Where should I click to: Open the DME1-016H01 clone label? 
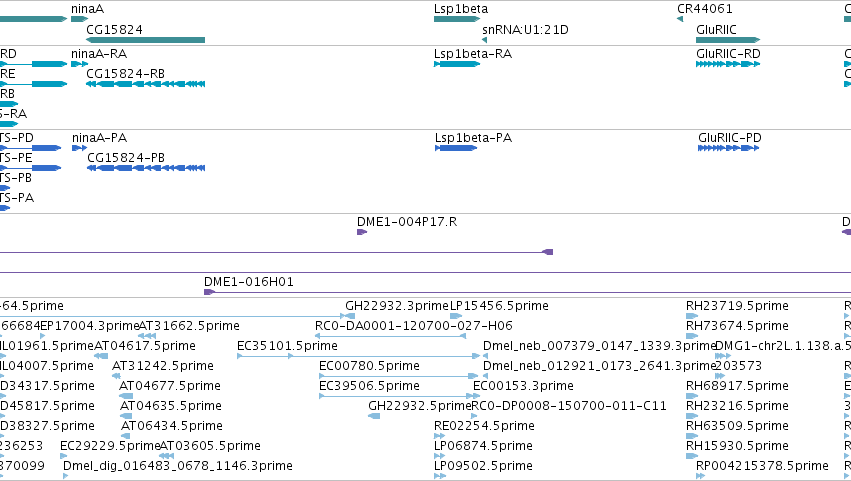point(249,282)
